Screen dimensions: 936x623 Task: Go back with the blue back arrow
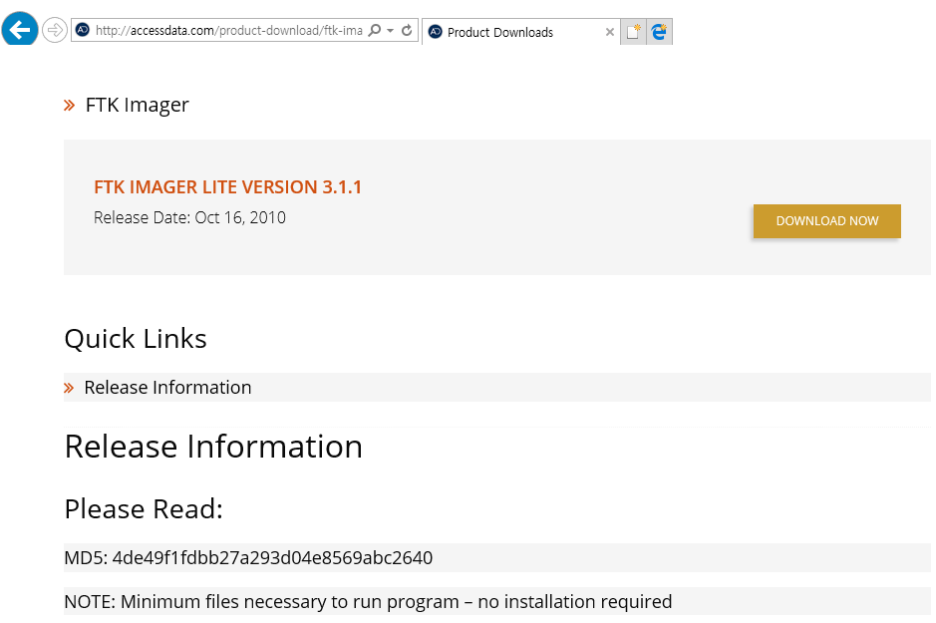point(20,29)
